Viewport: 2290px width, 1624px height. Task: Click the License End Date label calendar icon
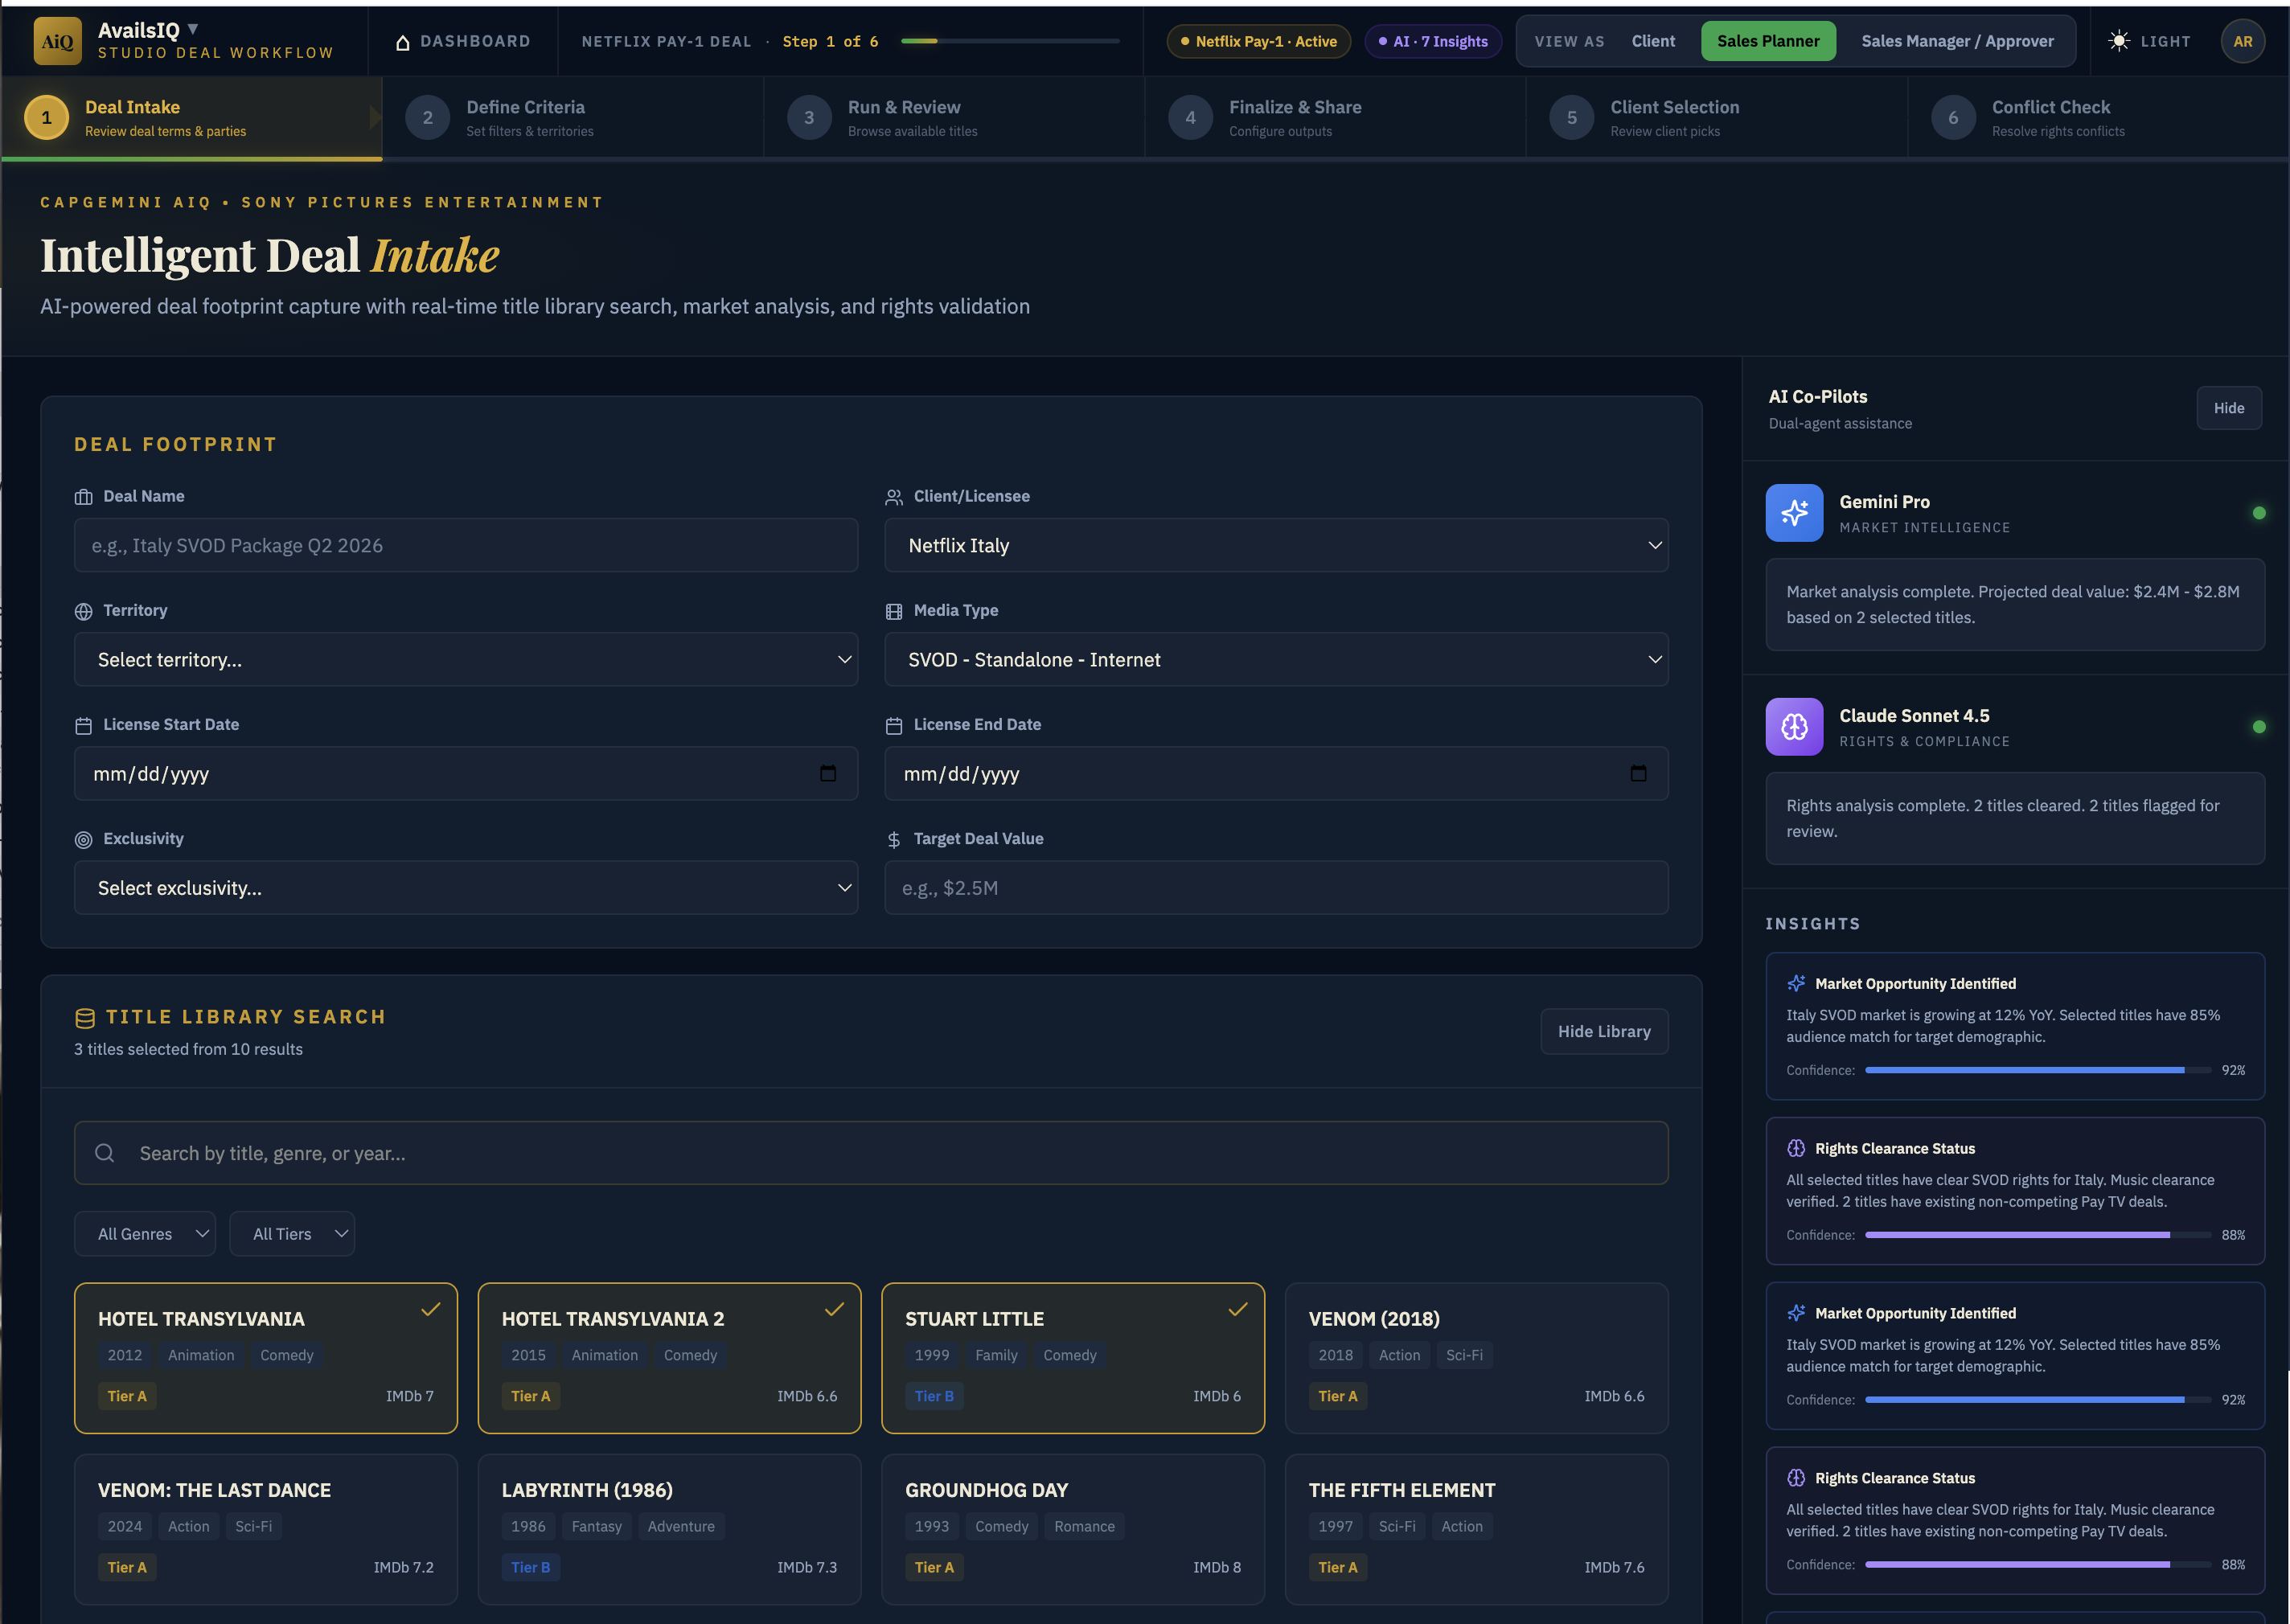(x=894, y=725)
